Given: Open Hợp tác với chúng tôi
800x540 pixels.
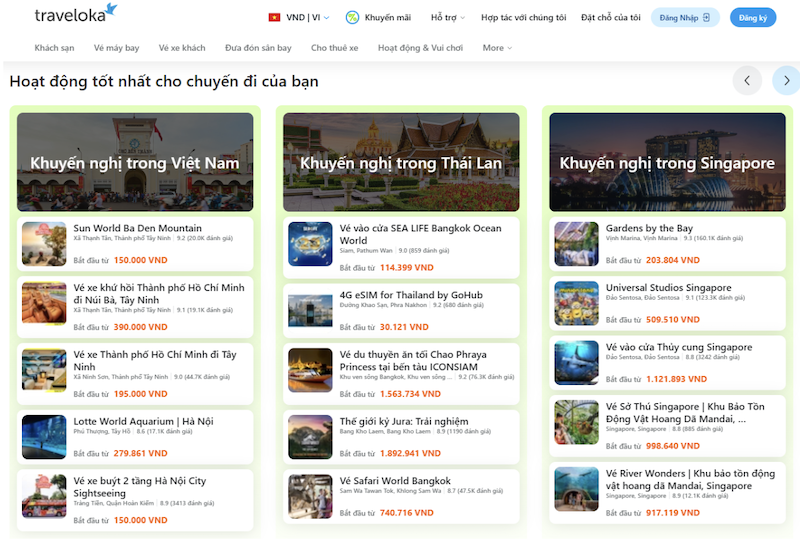Looking at the screenshot, I should (x=523, y=17).
